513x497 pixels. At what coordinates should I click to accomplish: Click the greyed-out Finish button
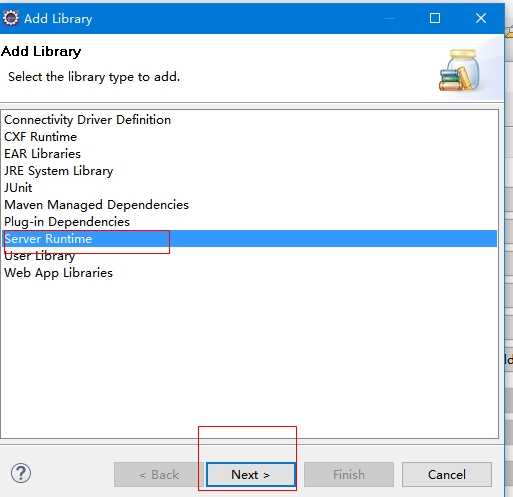(x=349, y=475)
